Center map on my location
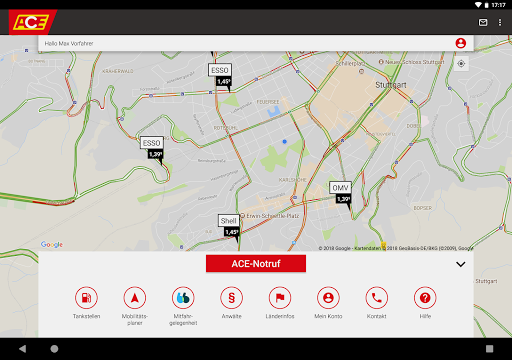Image resolution: width=512 pixels, height=360 pixels. point(461,64)
